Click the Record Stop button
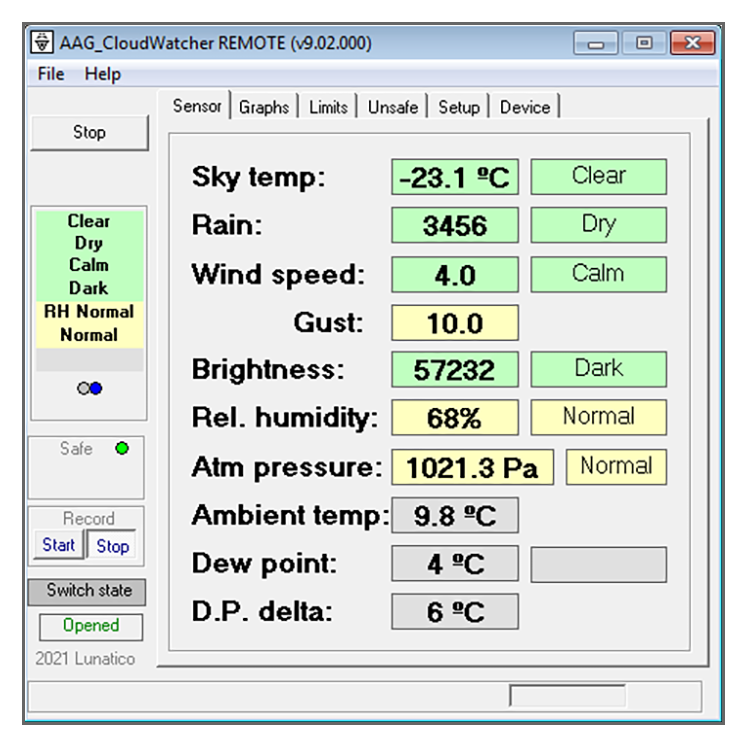Viewport: 750px width, 750px height. pyautogui.click(x=112, y=546)
